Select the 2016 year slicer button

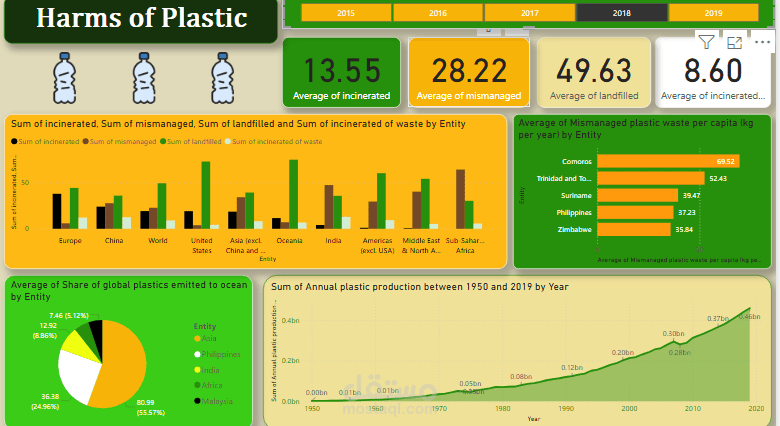tap(438, 13)
